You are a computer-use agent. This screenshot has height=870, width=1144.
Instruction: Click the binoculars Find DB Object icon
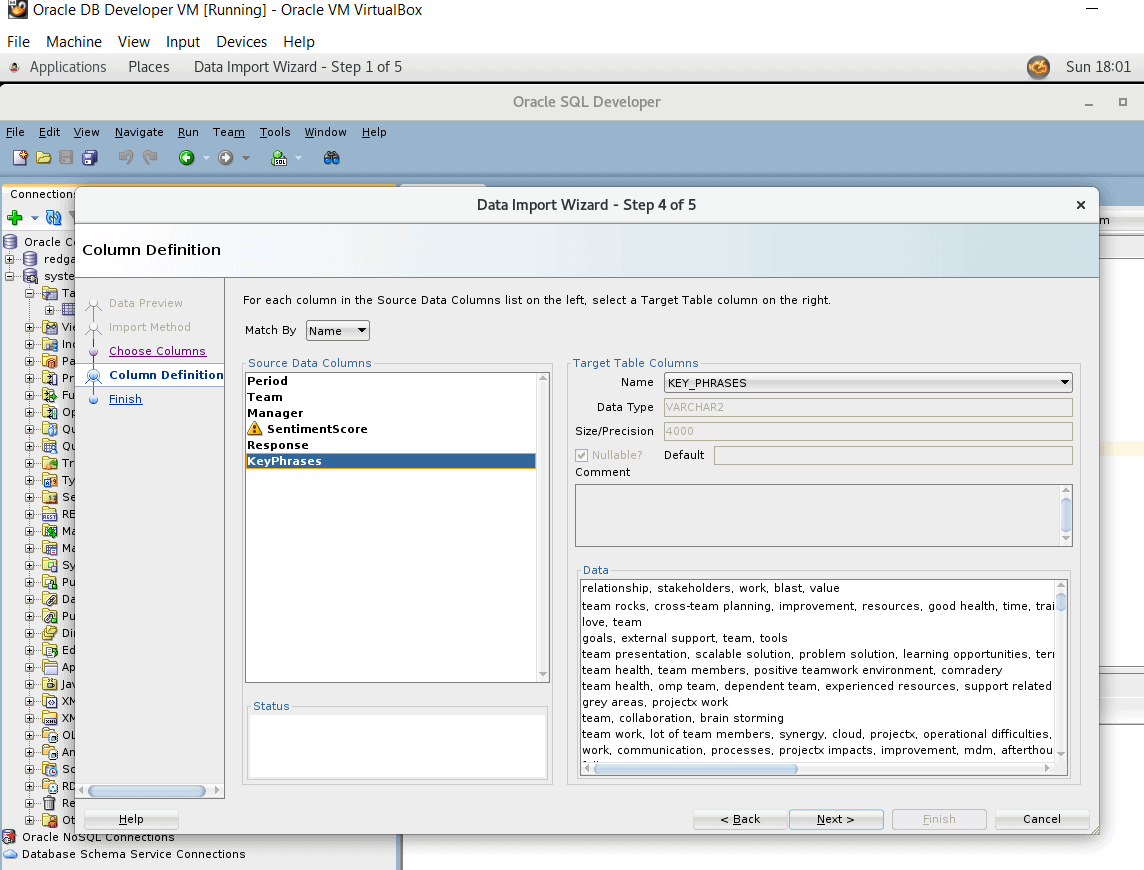coord(331,158)
